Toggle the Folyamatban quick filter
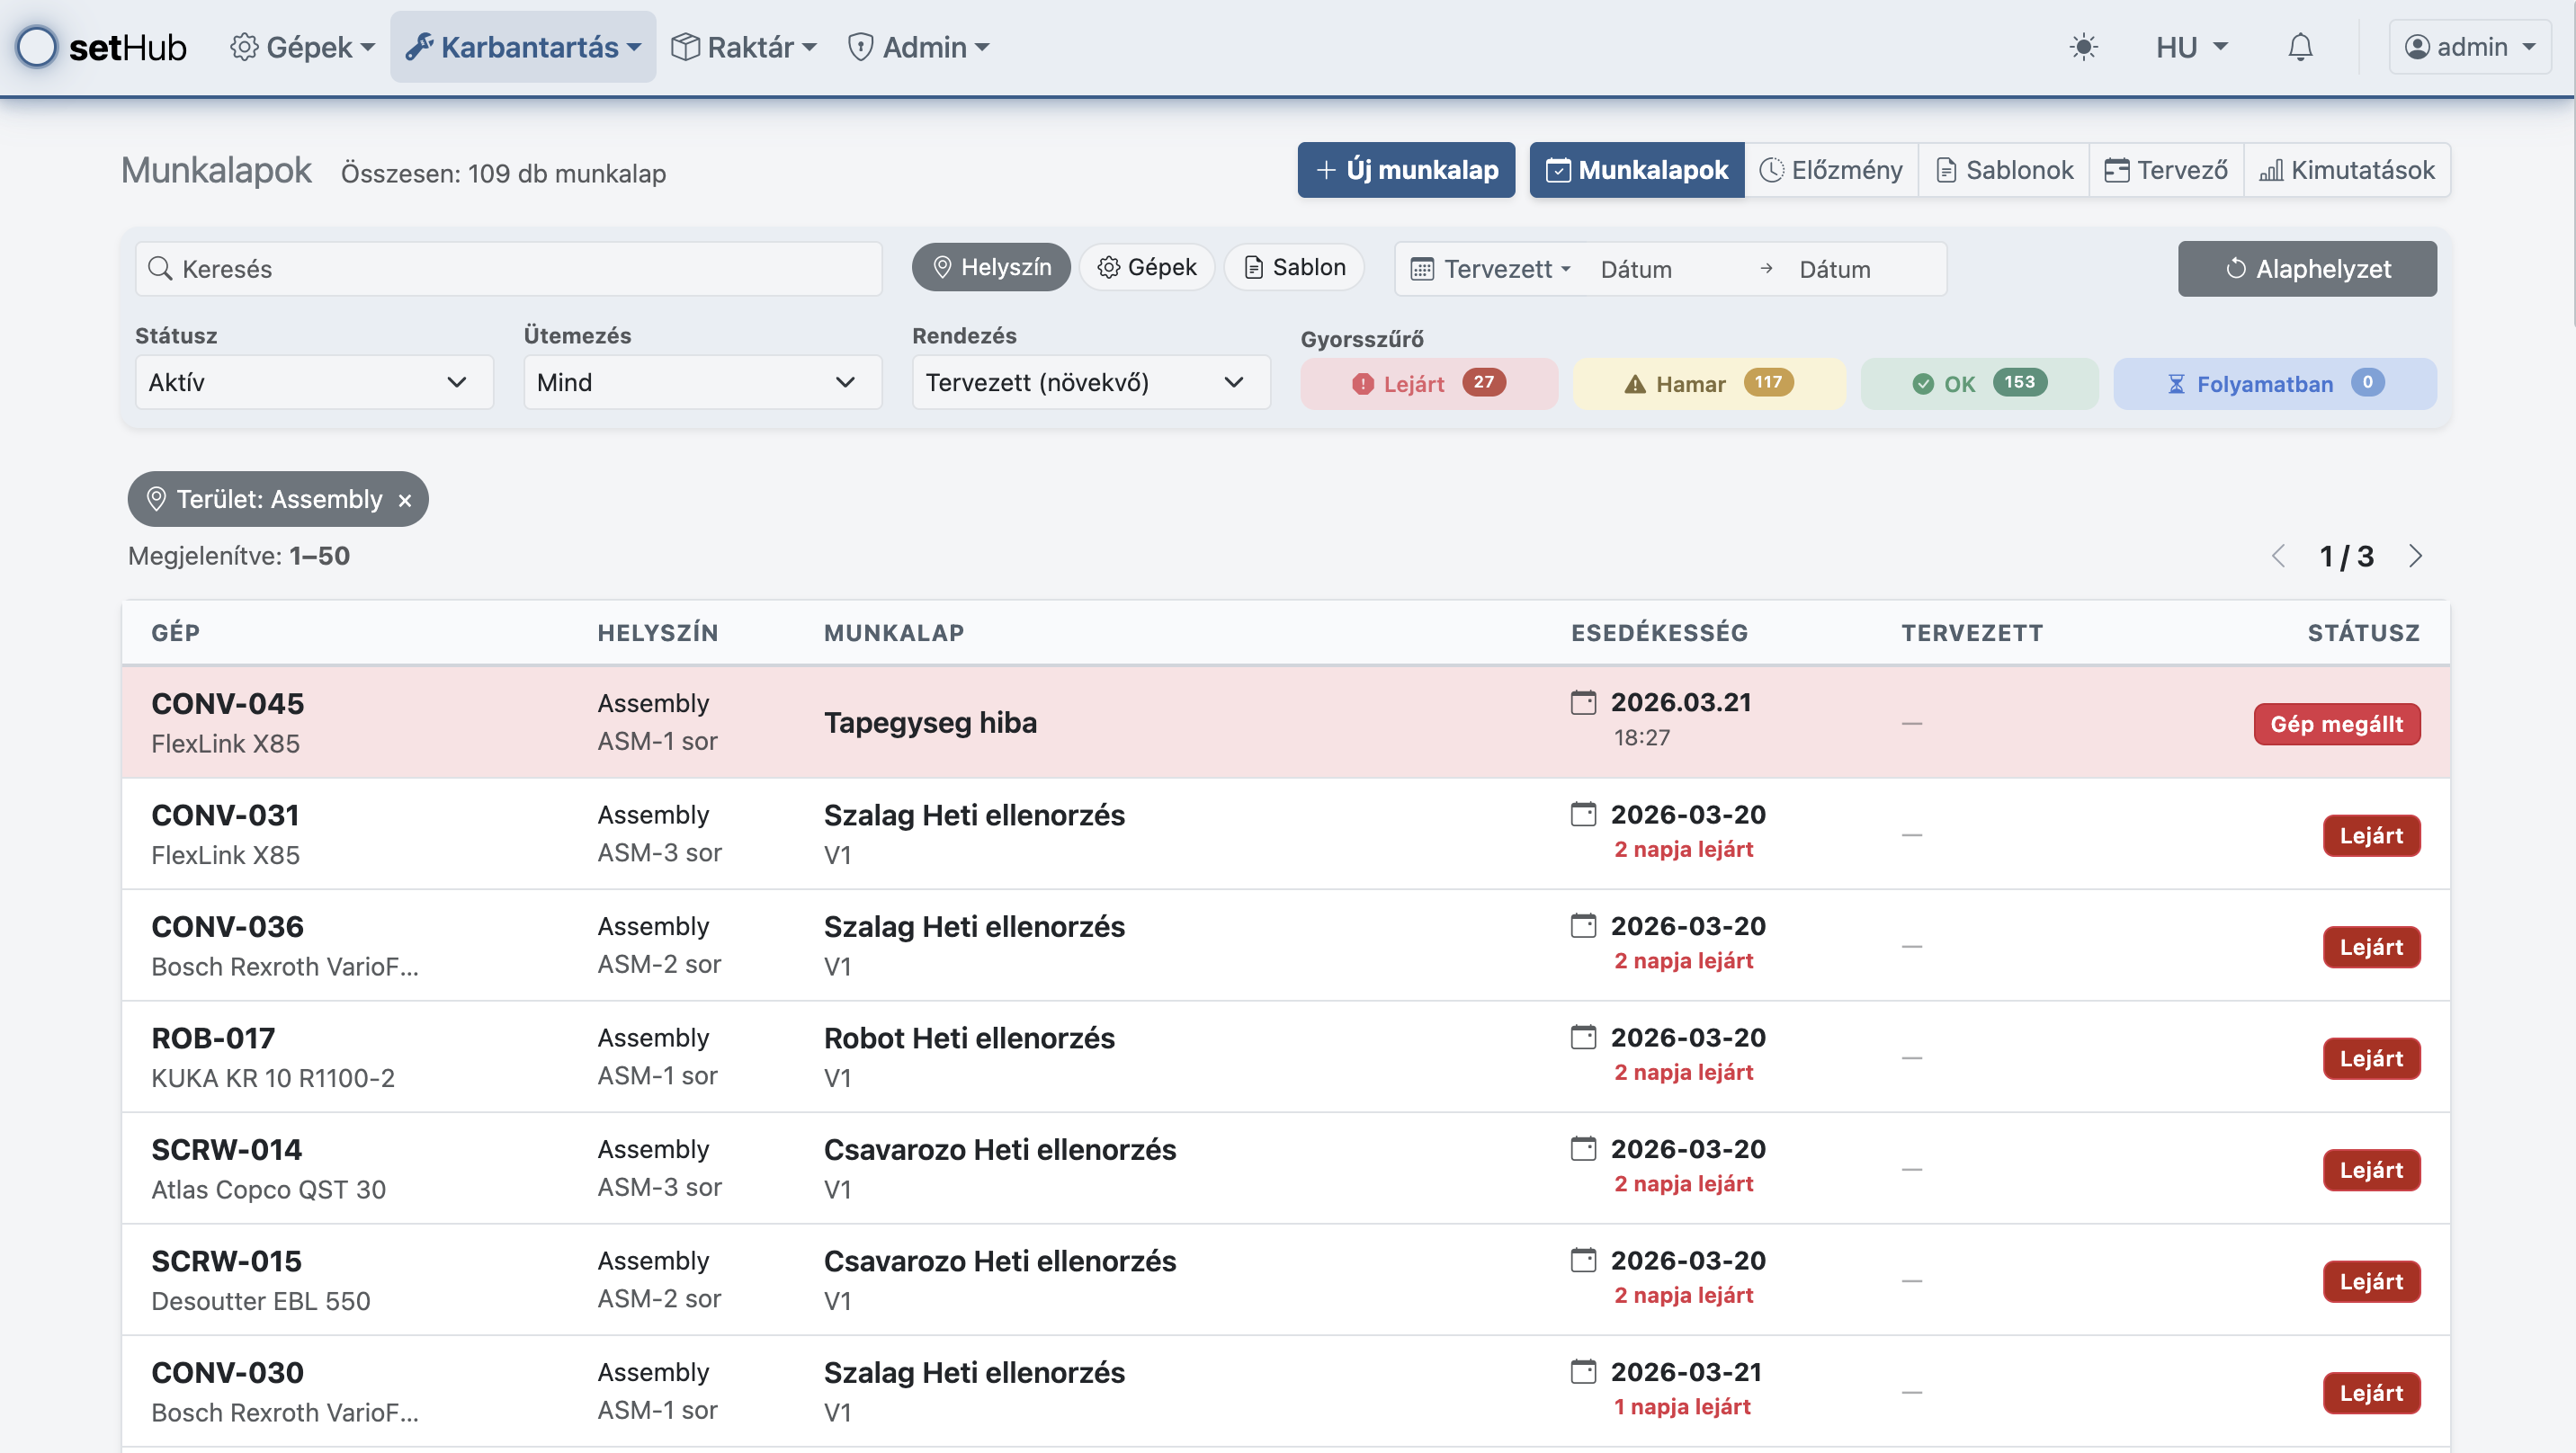This screenshot has width=2576, height=1453. click(2274, 384)
